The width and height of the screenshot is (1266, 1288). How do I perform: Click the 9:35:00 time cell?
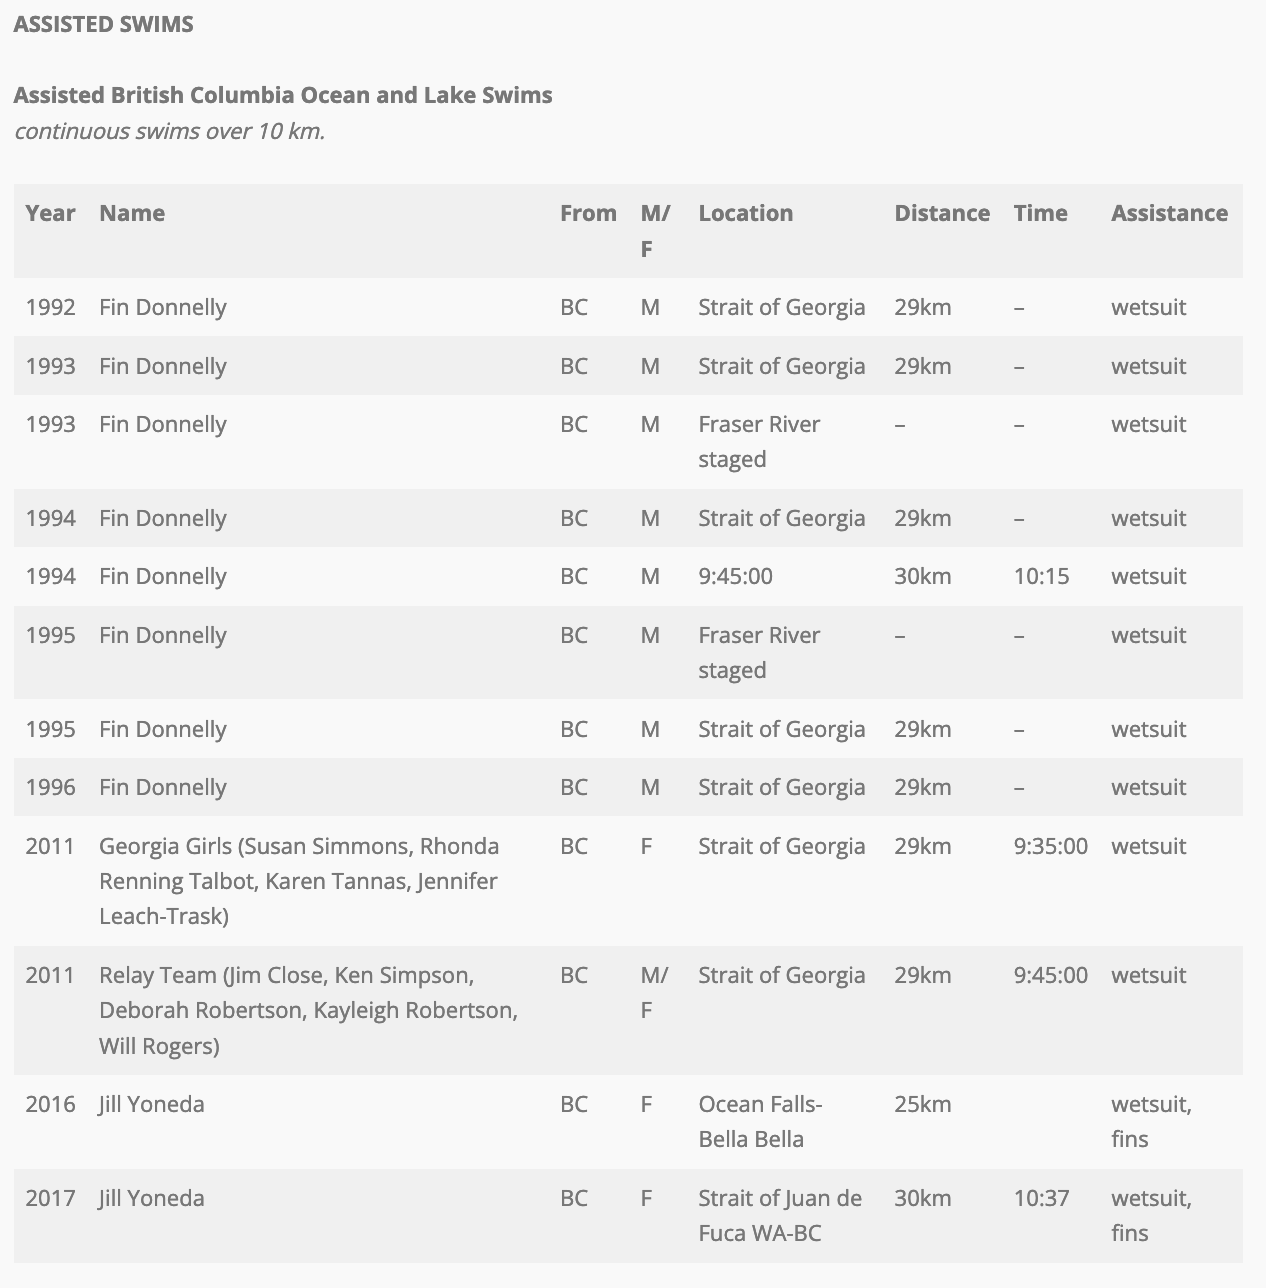point(1050,846)
